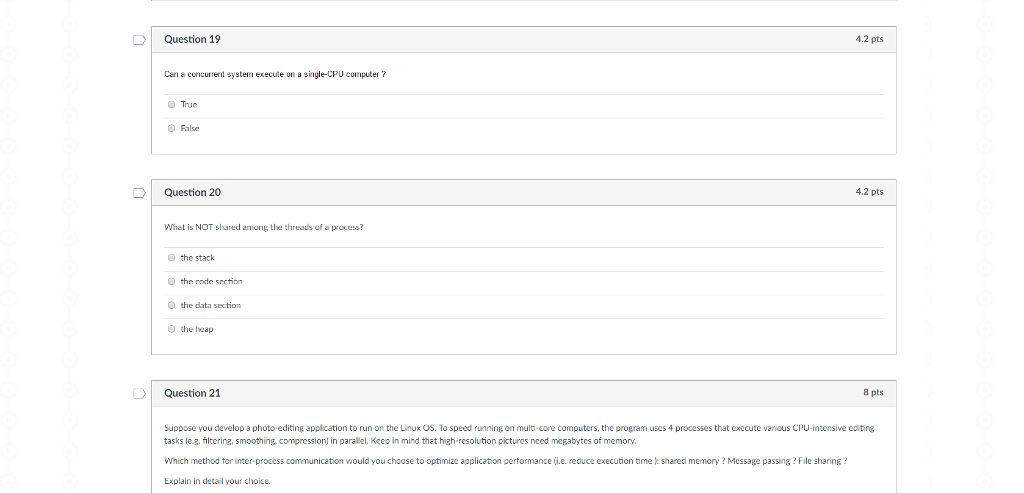This screenshot has width=1024, height=493.
Task: Select the True radio button
Action: tap(172, 104)
